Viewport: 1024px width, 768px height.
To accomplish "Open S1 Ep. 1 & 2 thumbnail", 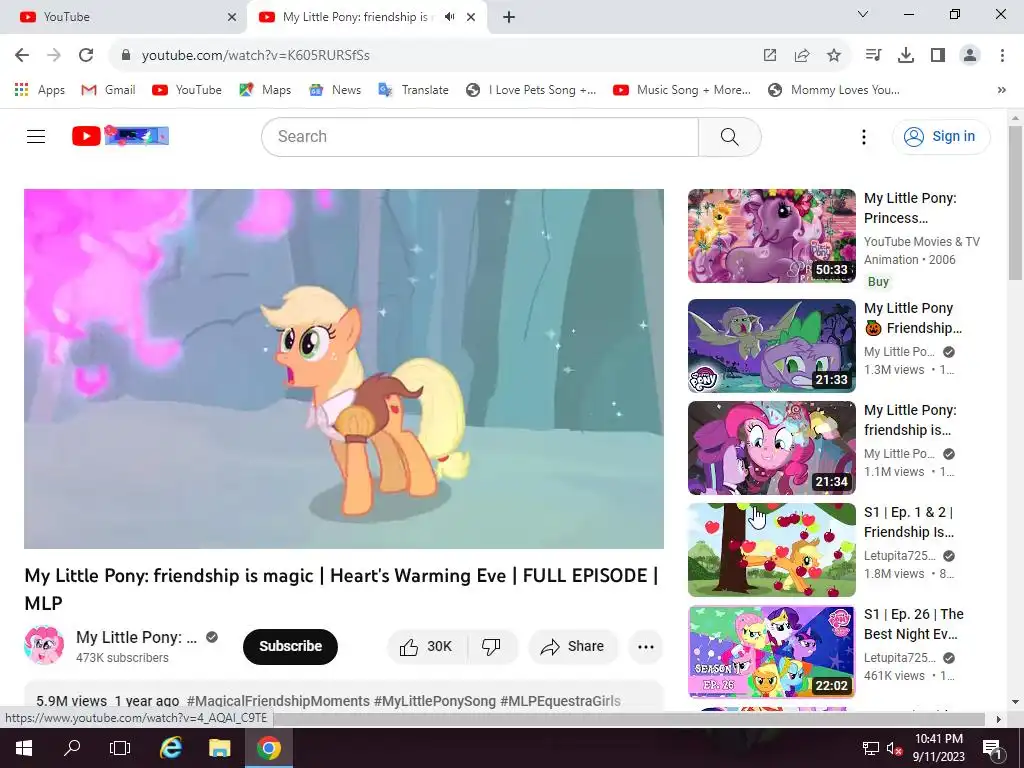I will coord(771,550).
